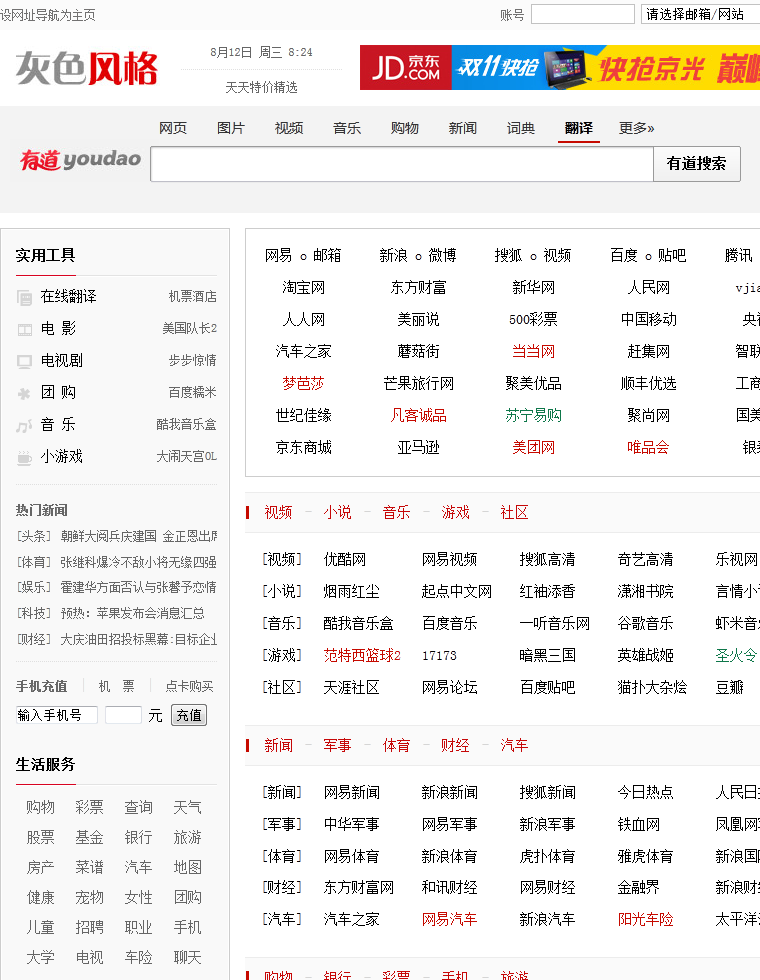Click the 小说 category heading
The width and height of the screenshot is (760, 980).
tap(338, 512)
